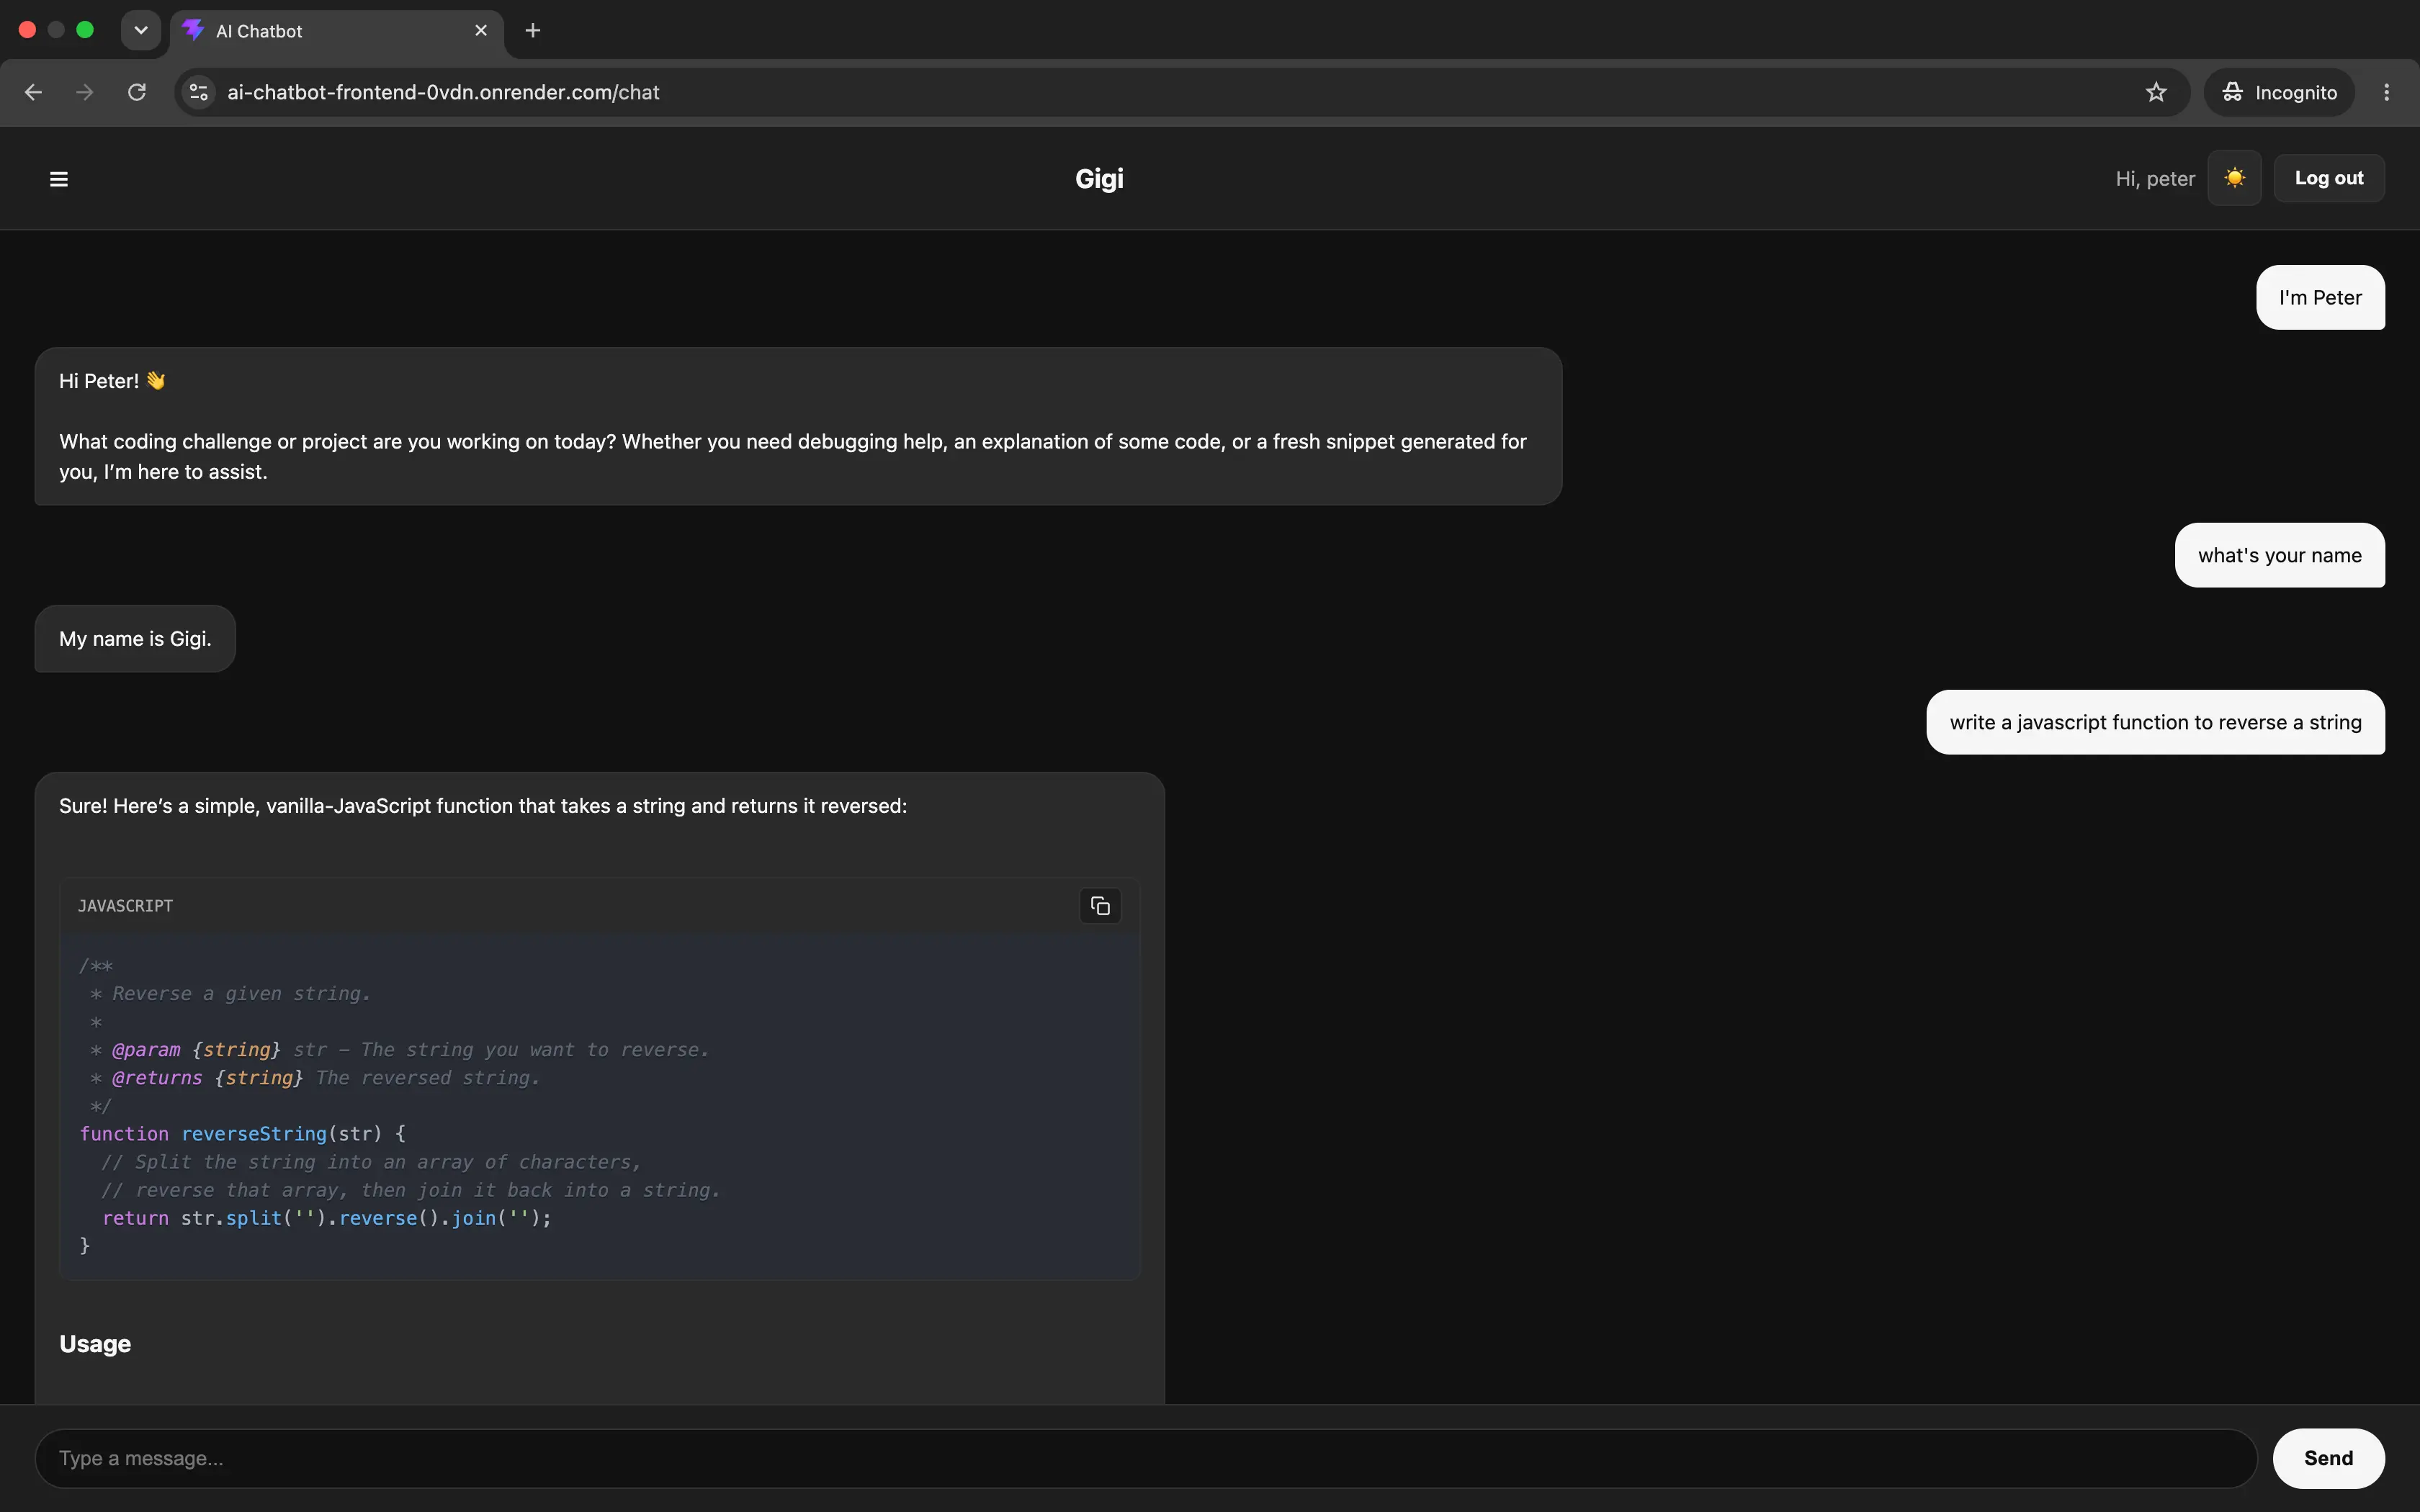Click the 'I'm Peter' message bubble
Screen dimensions: 2420x1512
tap(2320, 297)
